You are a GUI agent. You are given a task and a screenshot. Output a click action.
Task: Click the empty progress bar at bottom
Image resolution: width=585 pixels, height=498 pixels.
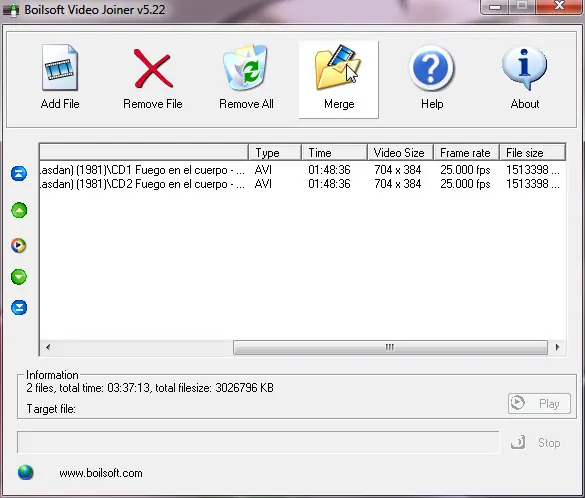[258, 442]
